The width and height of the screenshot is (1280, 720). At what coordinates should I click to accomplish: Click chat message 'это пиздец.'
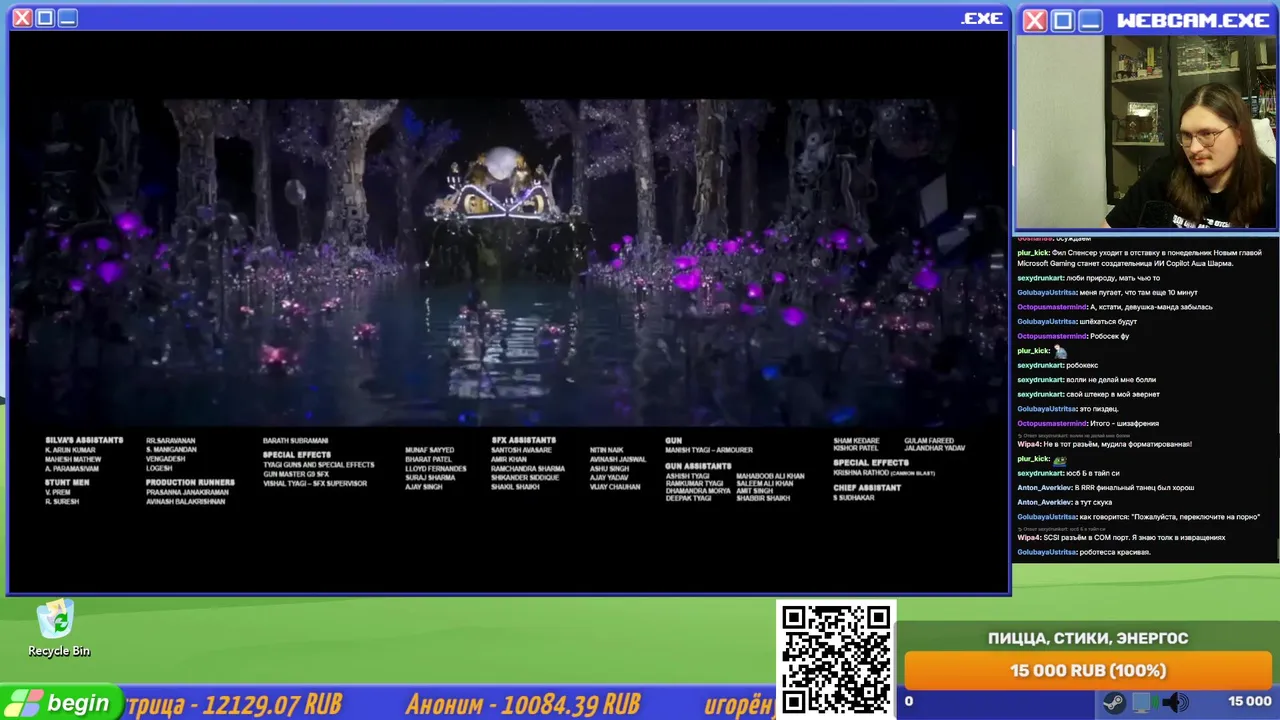1068,409
